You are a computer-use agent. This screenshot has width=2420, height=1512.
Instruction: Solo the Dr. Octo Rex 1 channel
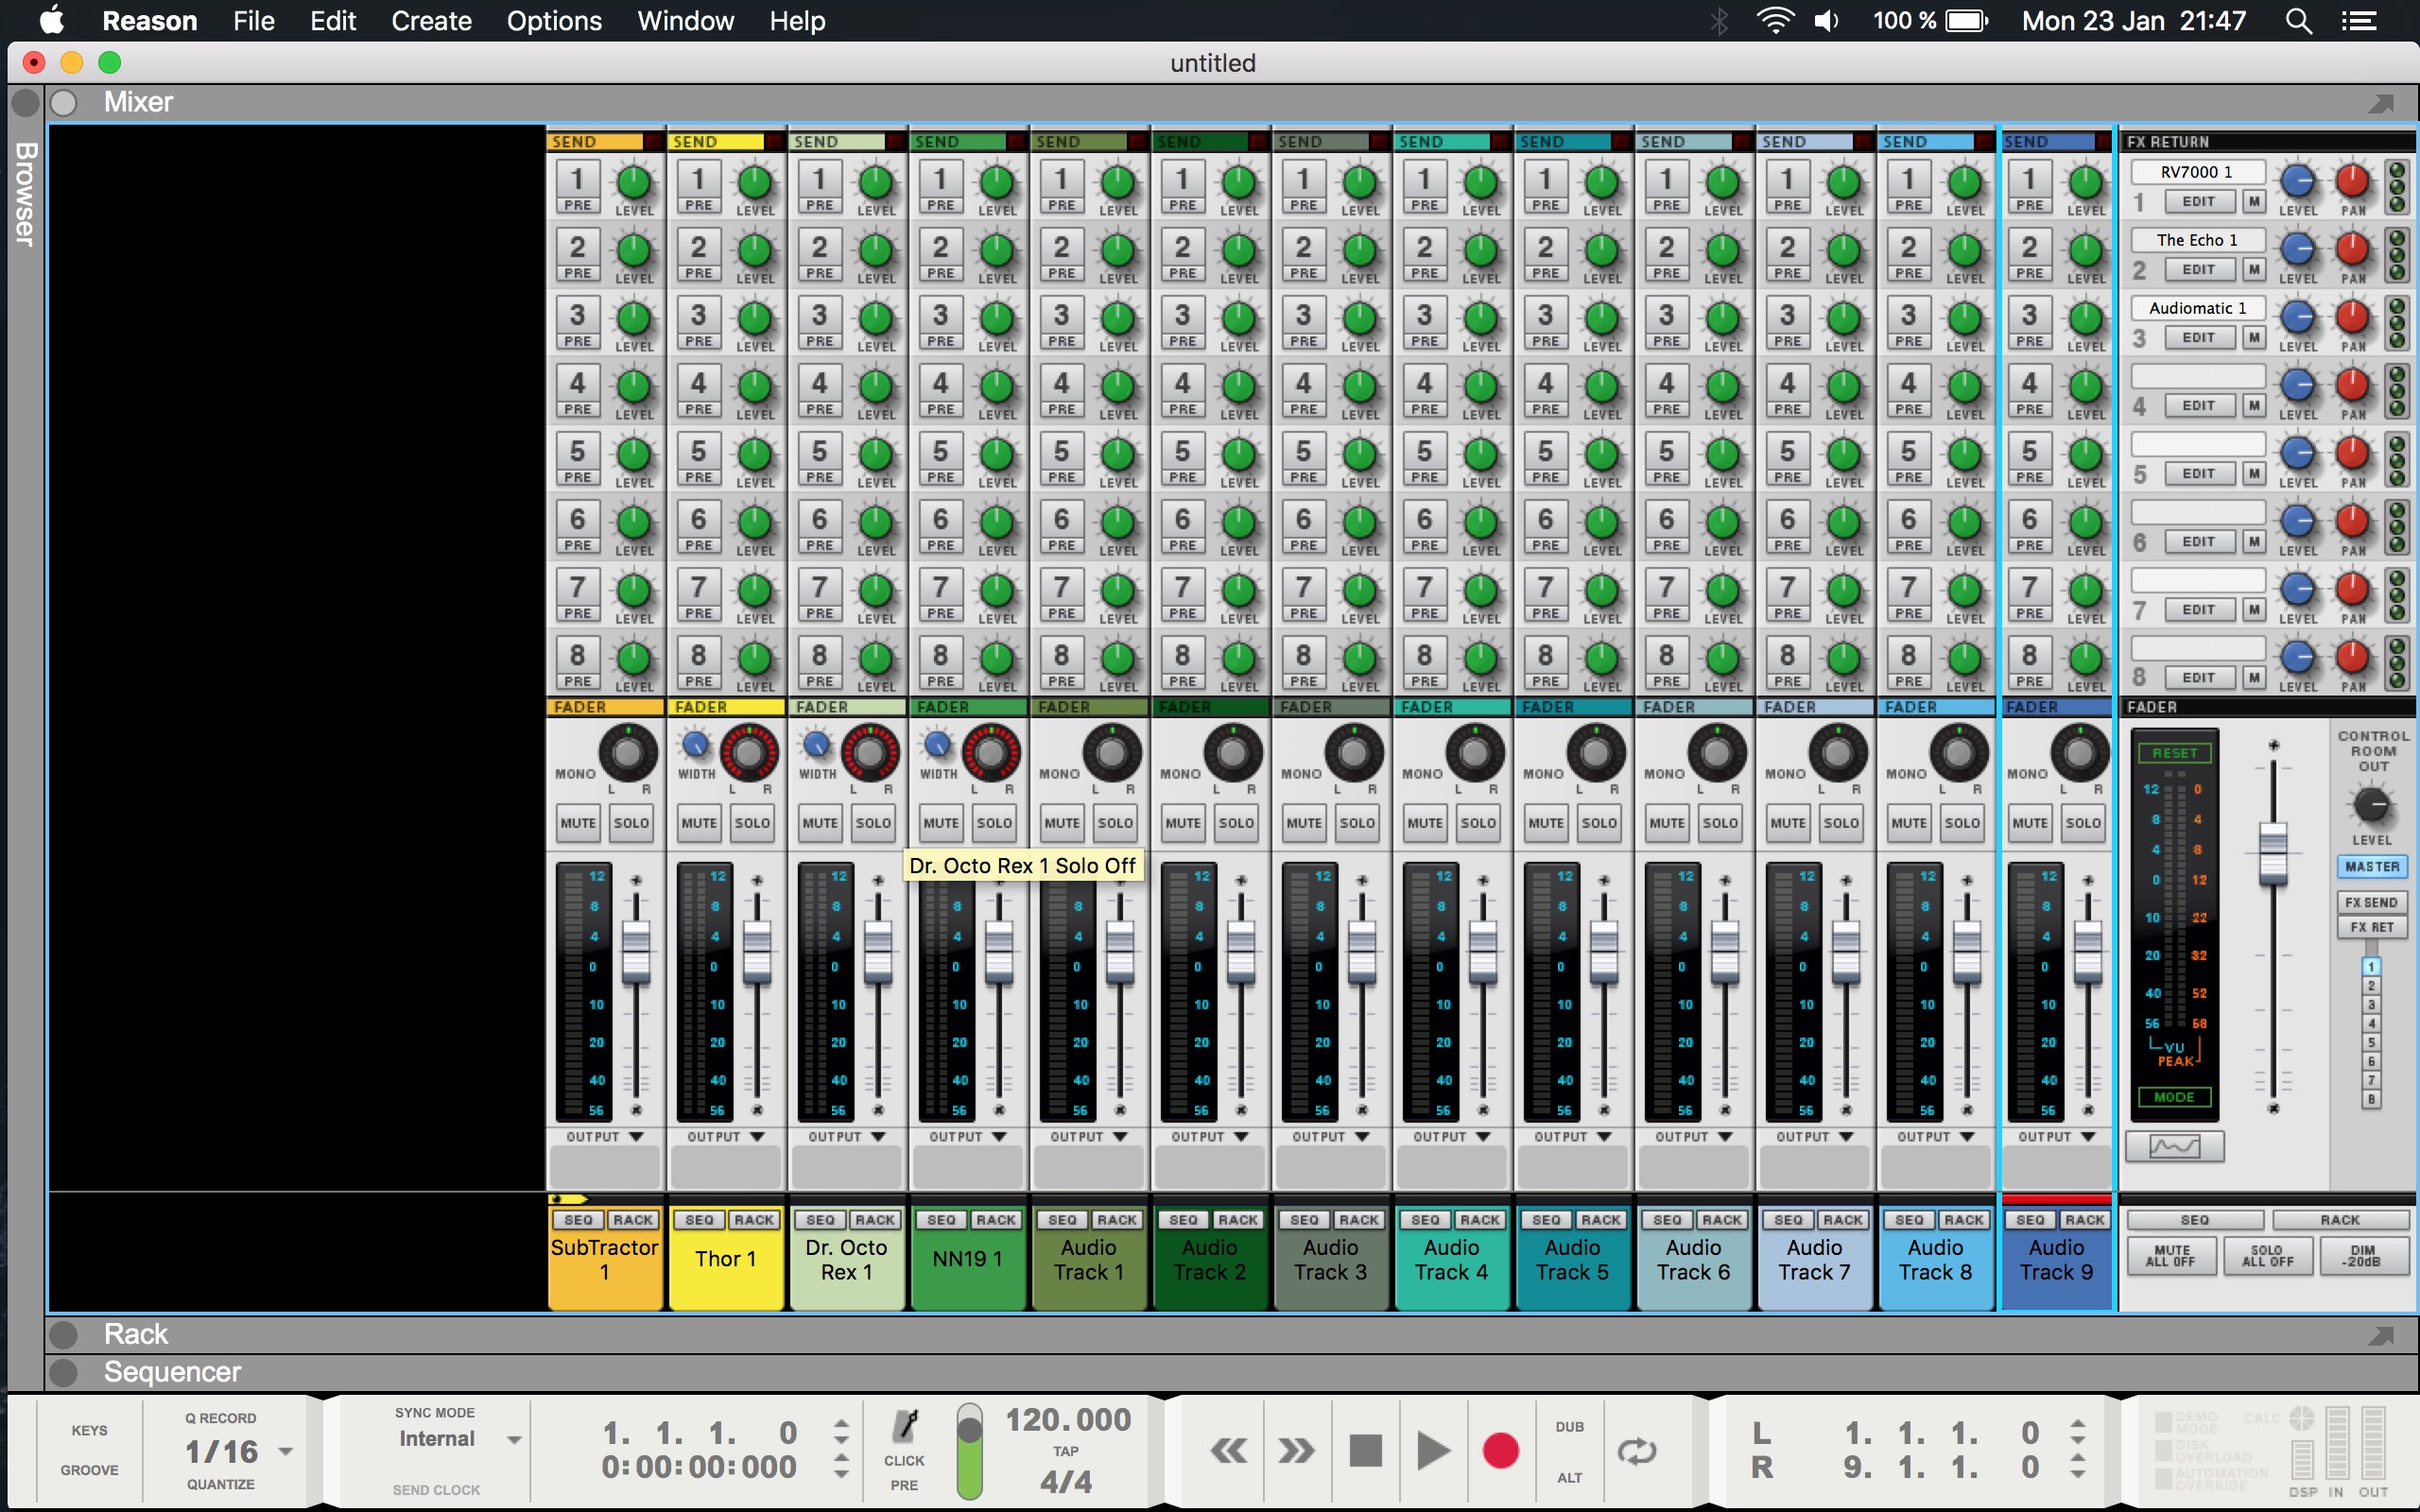coord(873,823)
